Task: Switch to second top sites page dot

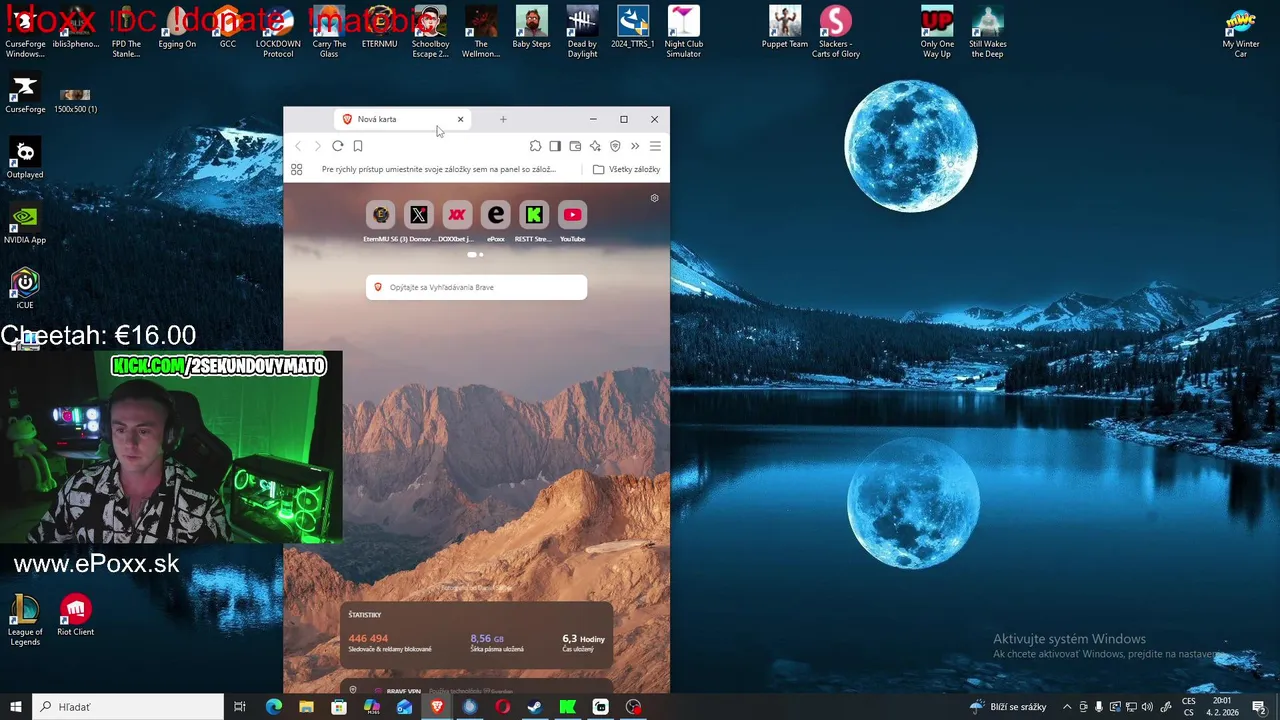Action: [x=481, y=254]
